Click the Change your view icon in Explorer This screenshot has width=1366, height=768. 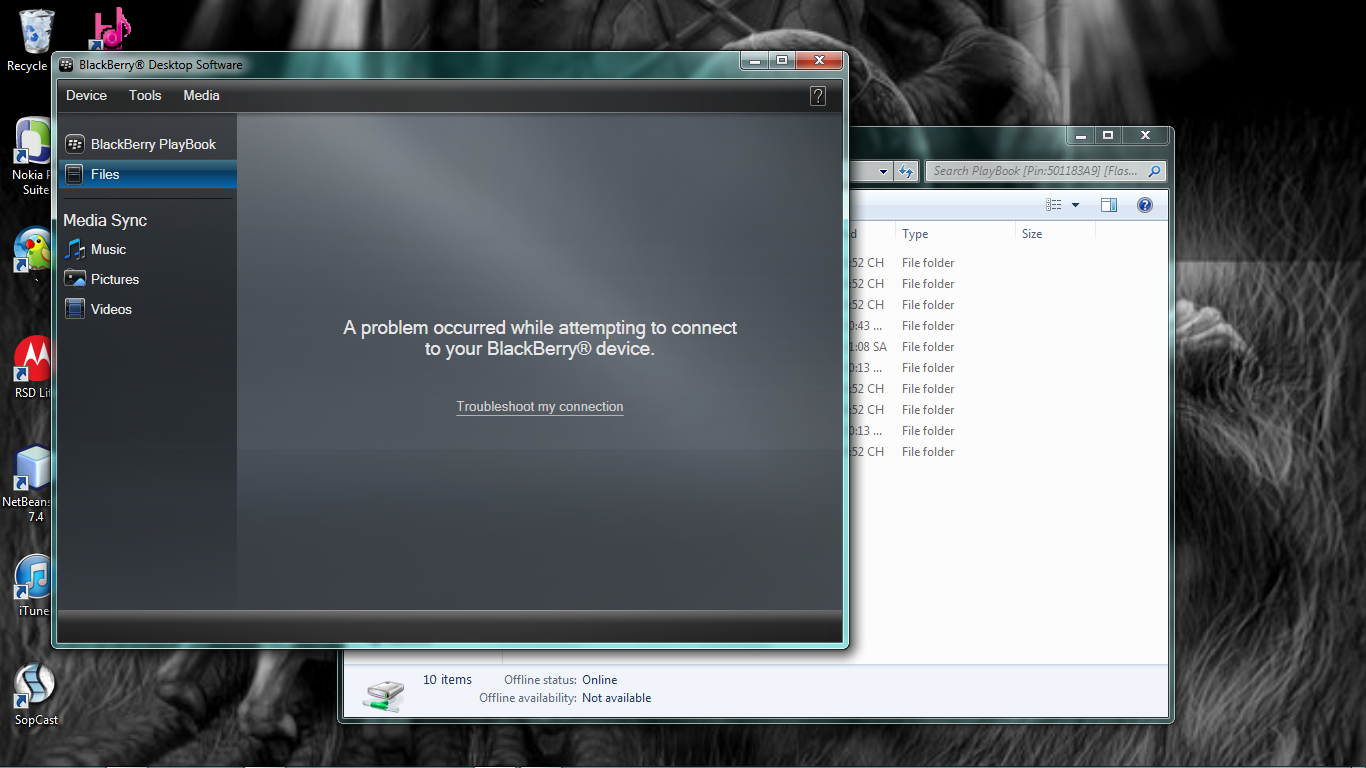click(1054, 205)
